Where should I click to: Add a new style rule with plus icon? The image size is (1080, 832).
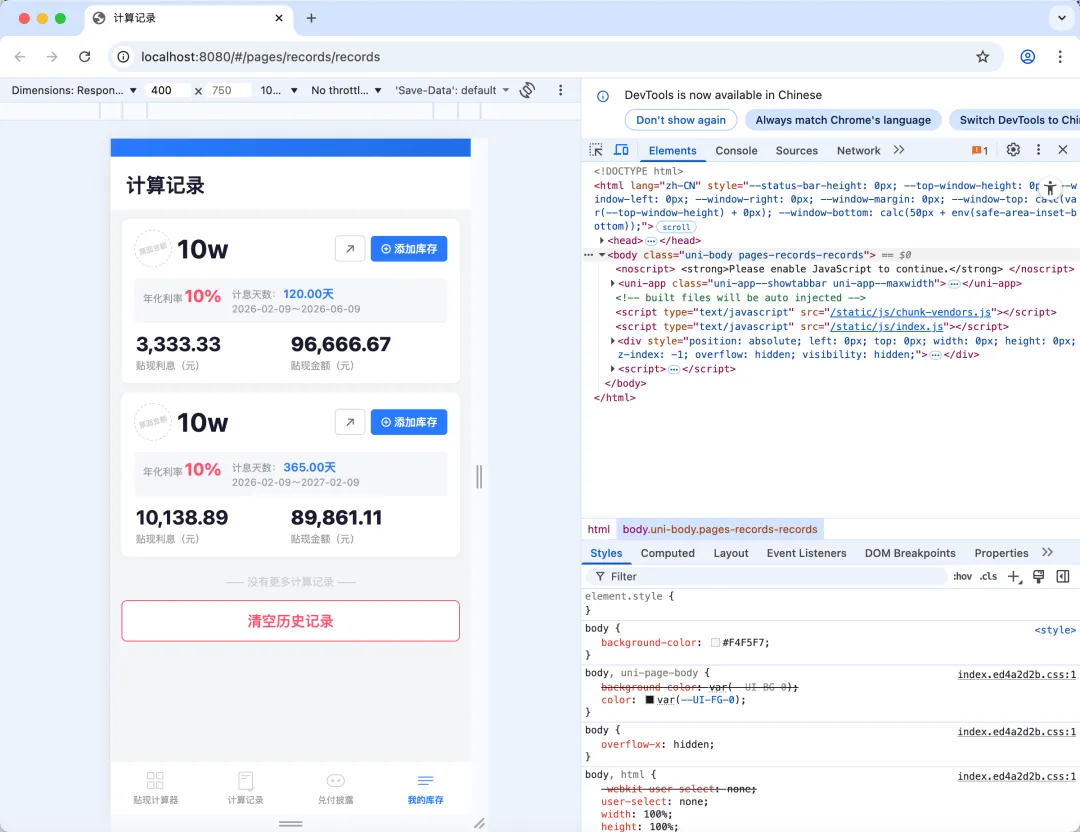(1012, 576)
